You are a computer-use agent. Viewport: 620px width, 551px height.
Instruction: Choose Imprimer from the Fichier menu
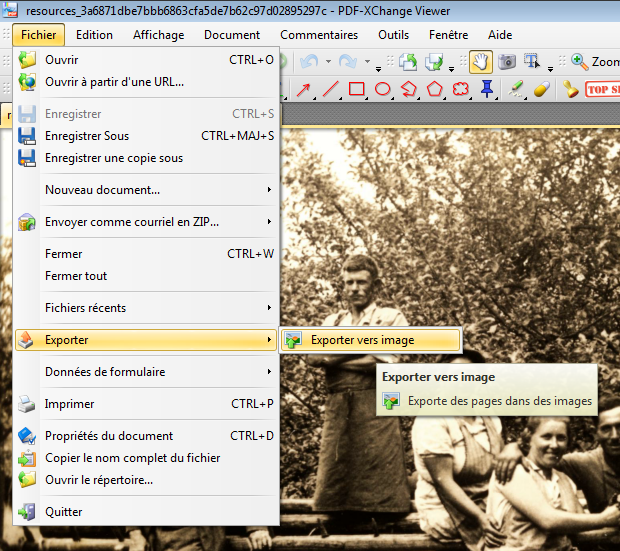70,404
